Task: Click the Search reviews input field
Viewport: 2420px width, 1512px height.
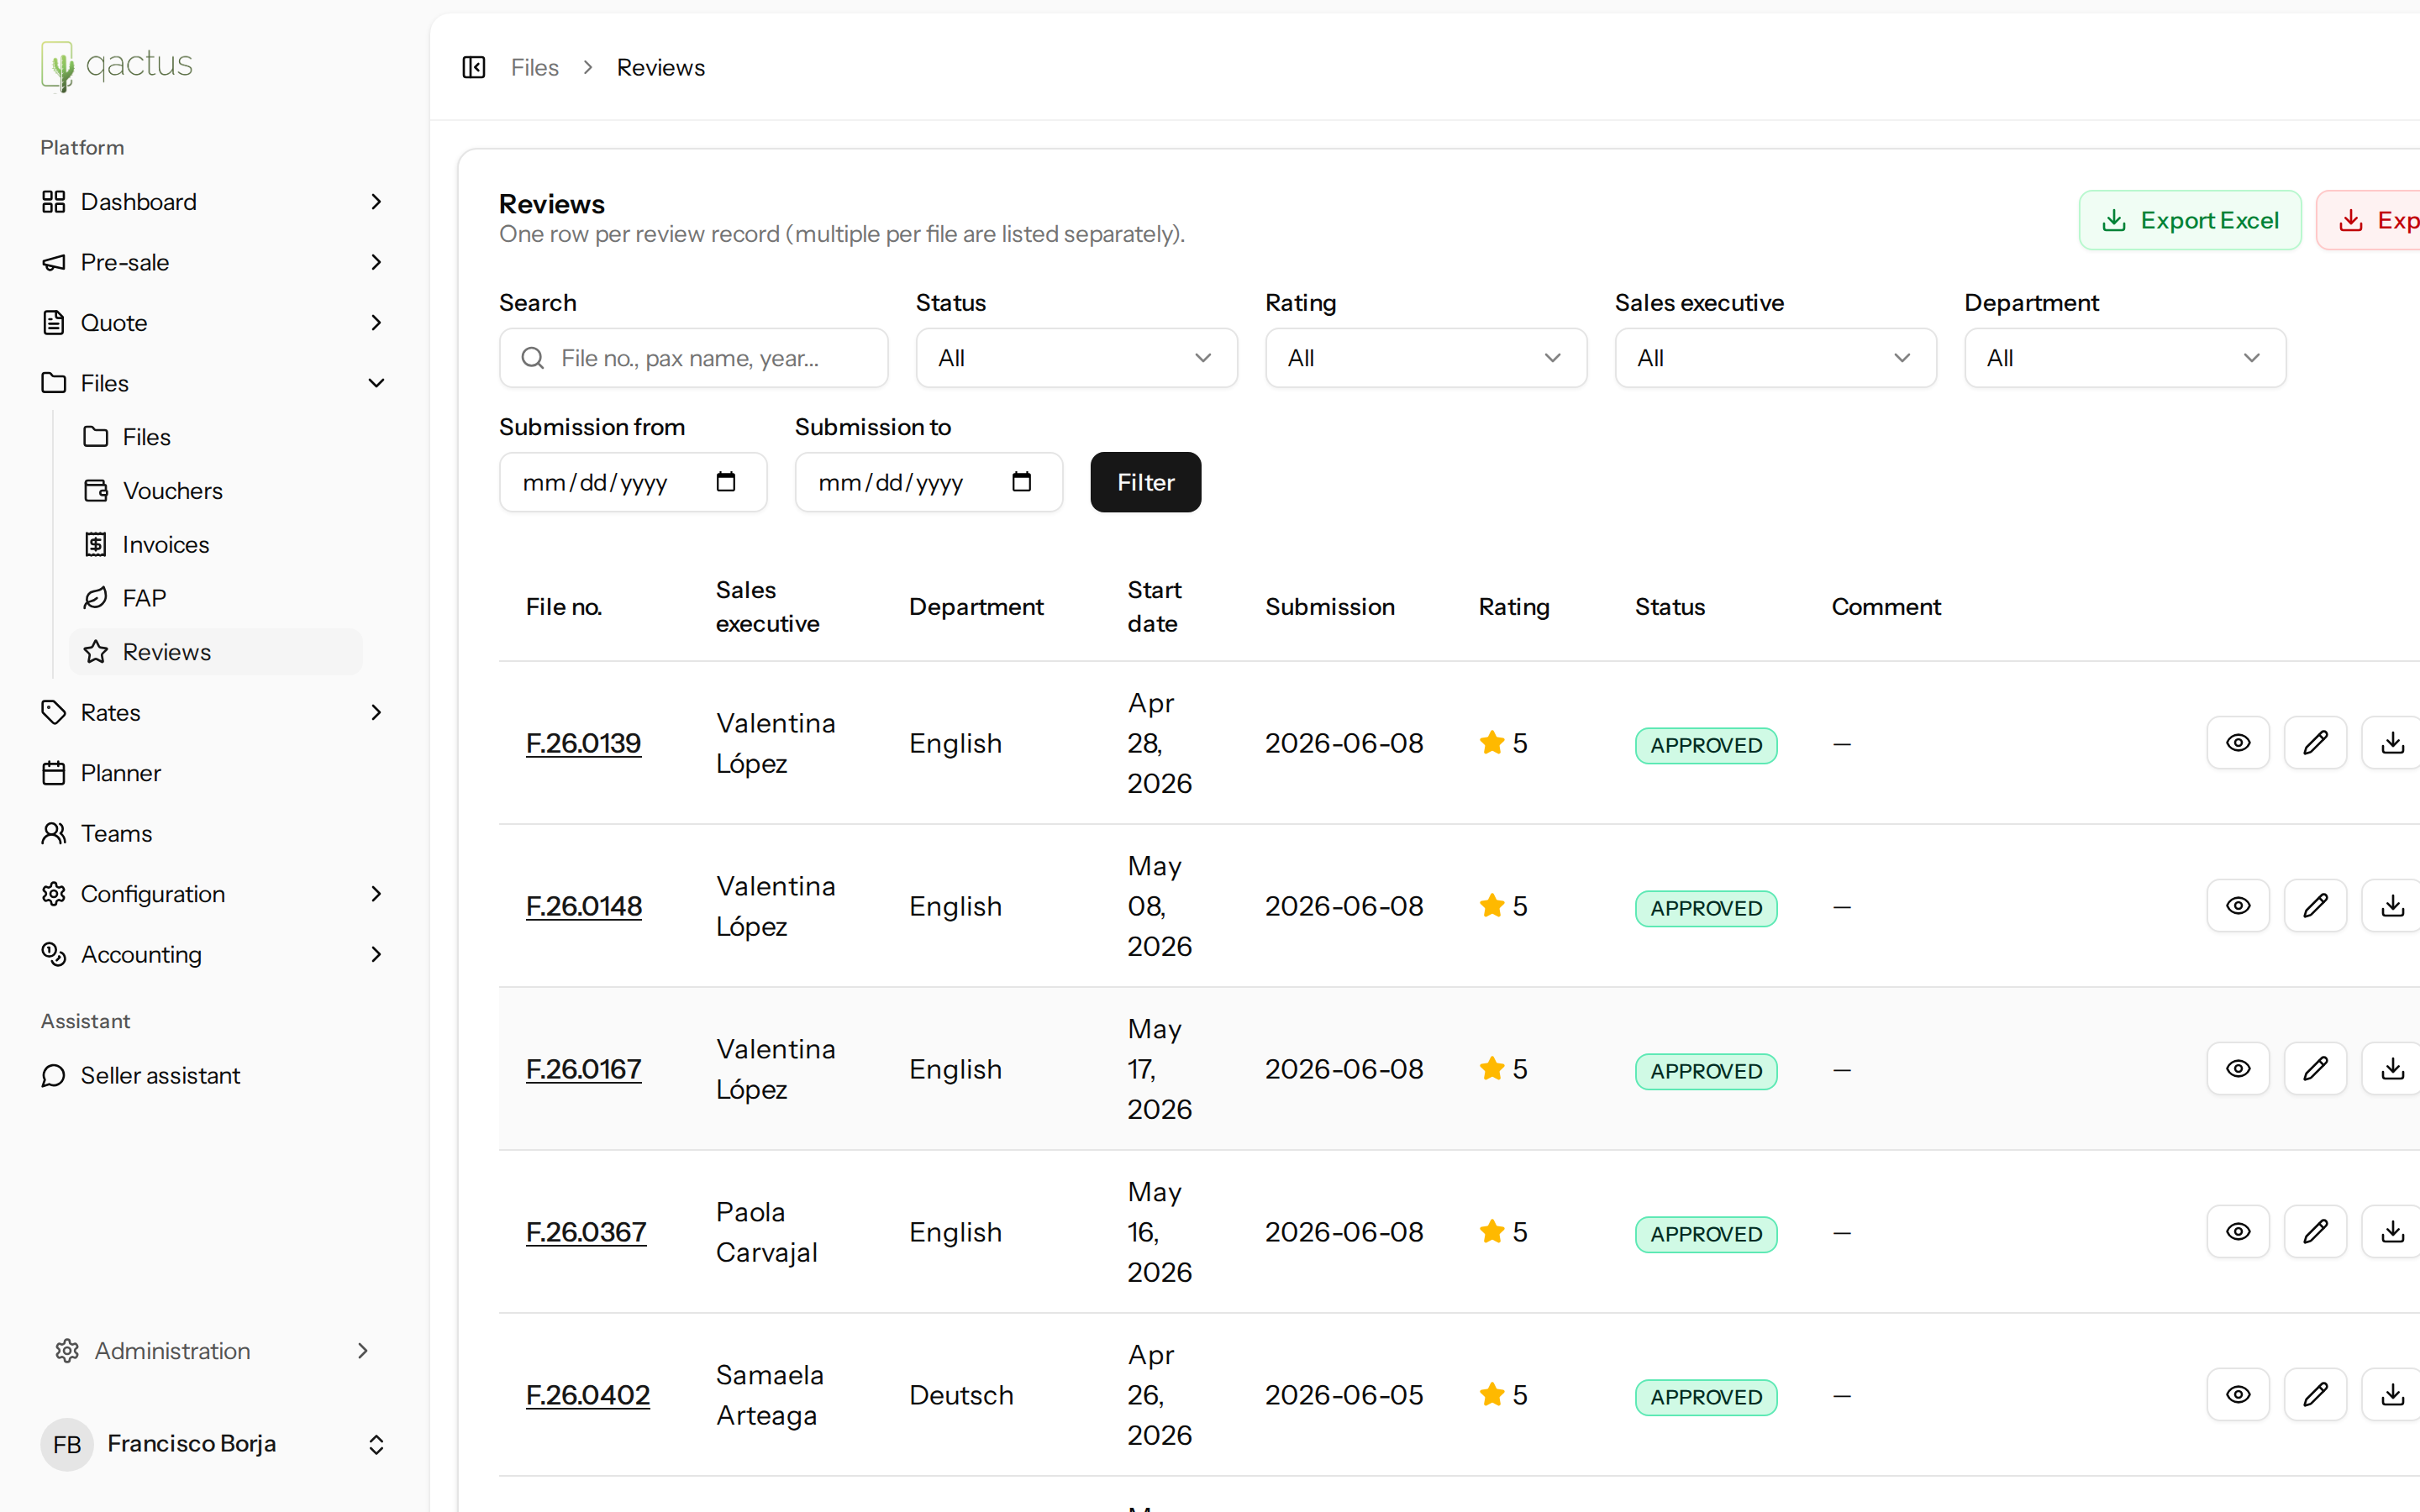Action: [693, 358]
